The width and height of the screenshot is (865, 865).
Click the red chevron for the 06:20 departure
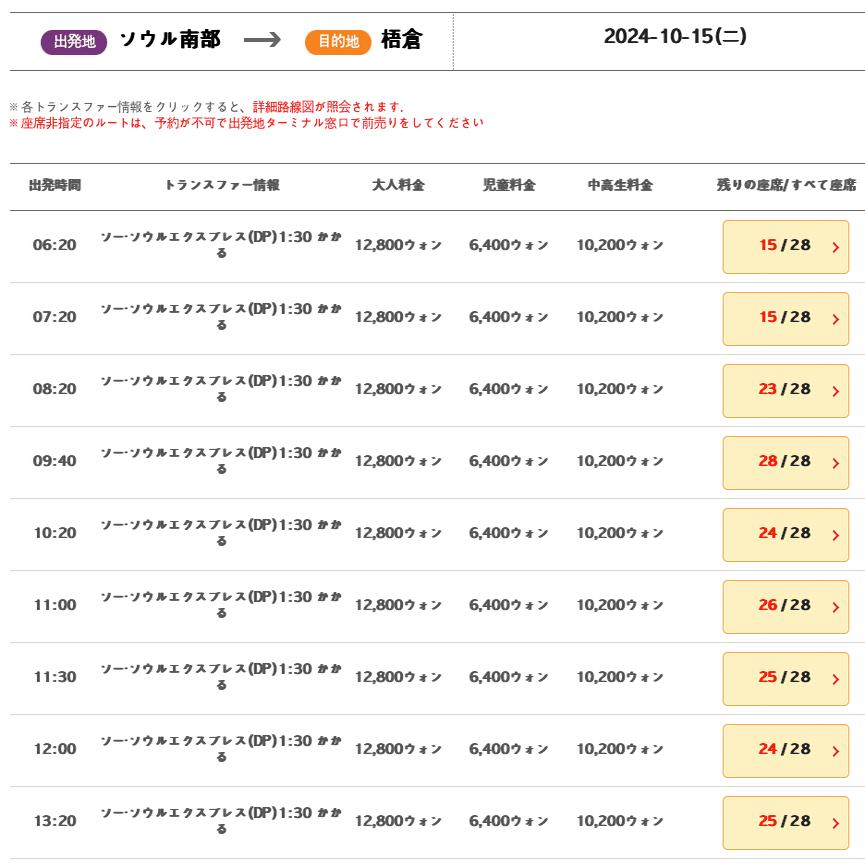click(835, 247)
